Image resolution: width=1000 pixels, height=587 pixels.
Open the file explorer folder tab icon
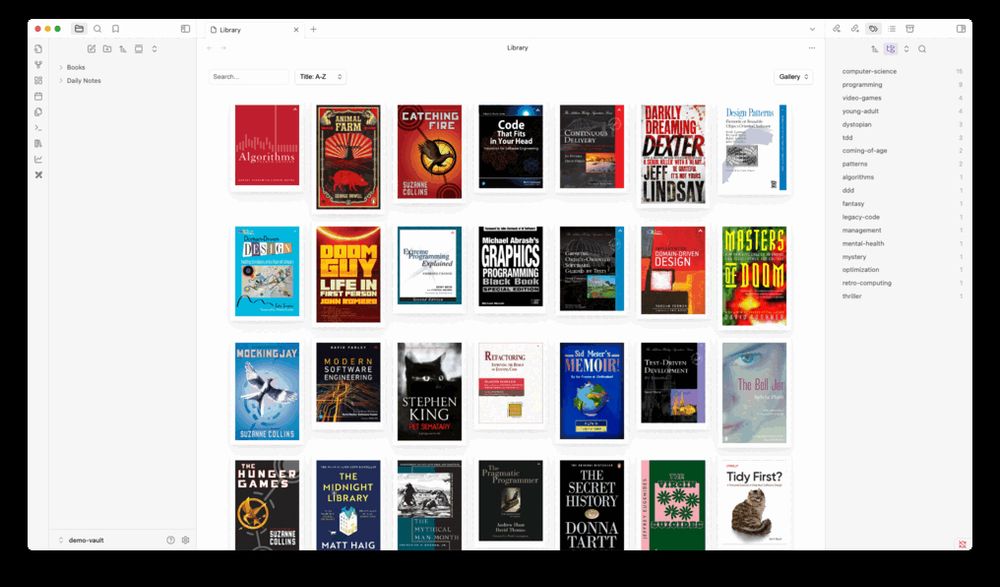(79, 29)
